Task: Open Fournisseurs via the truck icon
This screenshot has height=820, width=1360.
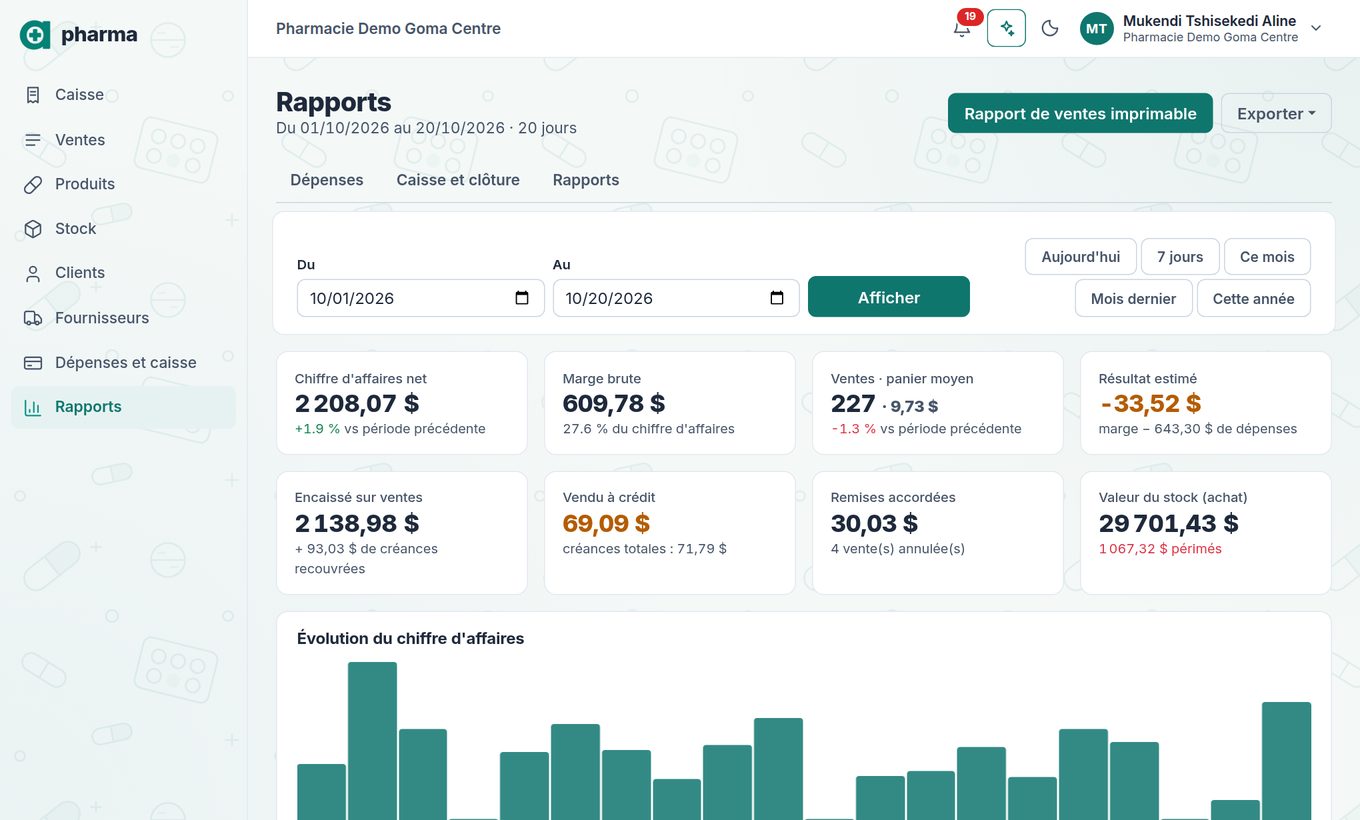Action: 33,318
